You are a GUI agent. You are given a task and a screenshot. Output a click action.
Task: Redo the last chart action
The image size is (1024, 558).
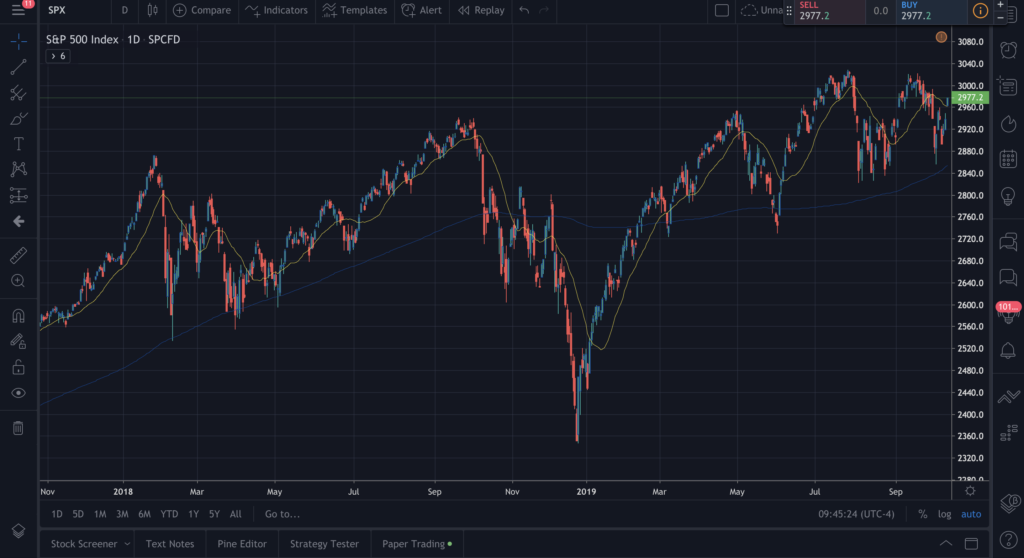(543, 10)
